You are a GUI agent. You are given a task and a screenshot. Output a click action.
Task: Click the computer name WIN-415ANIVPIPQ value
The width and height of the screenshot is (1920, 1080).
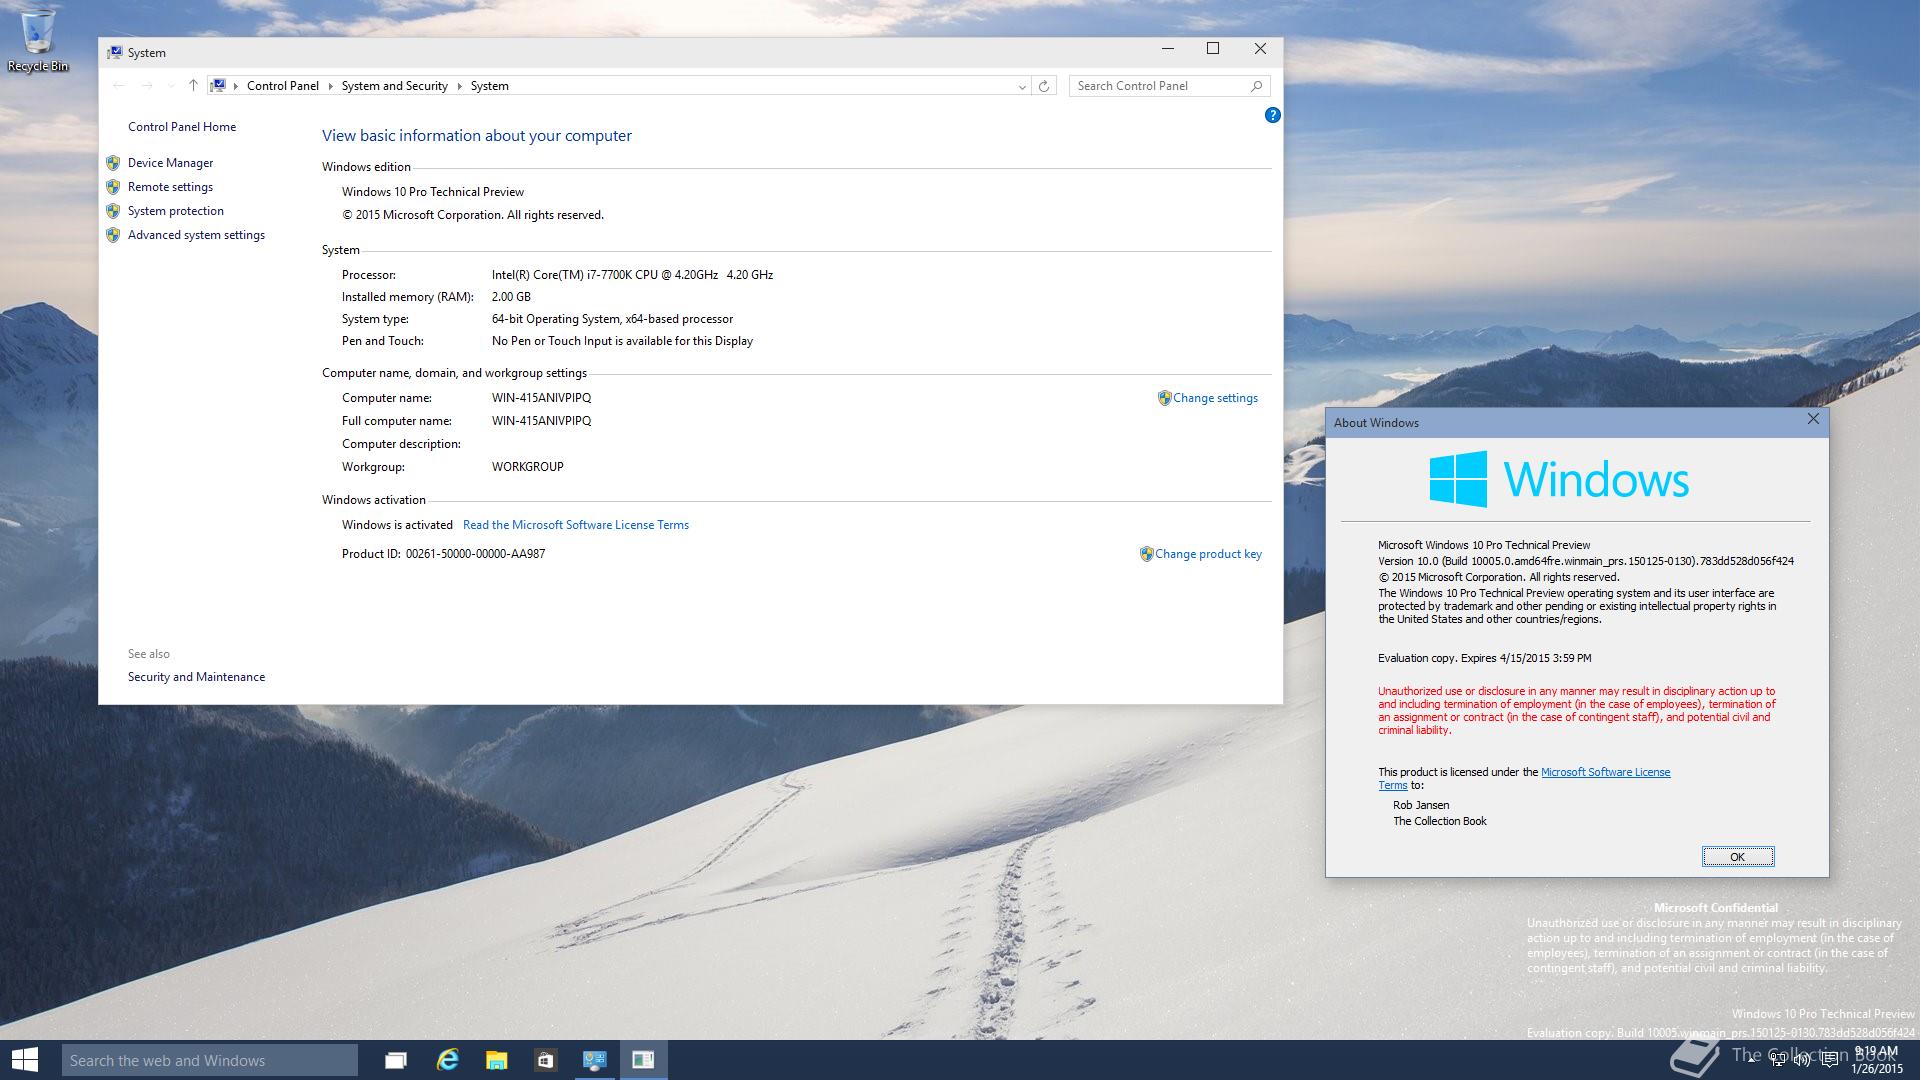(541, 398)
